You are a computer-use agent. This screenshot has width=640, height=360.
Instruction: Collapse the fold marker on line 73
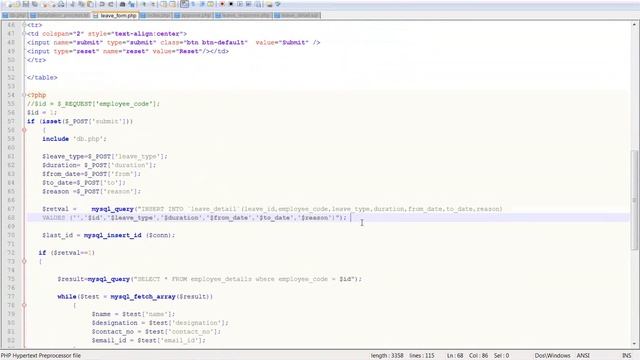pos(24,261)
